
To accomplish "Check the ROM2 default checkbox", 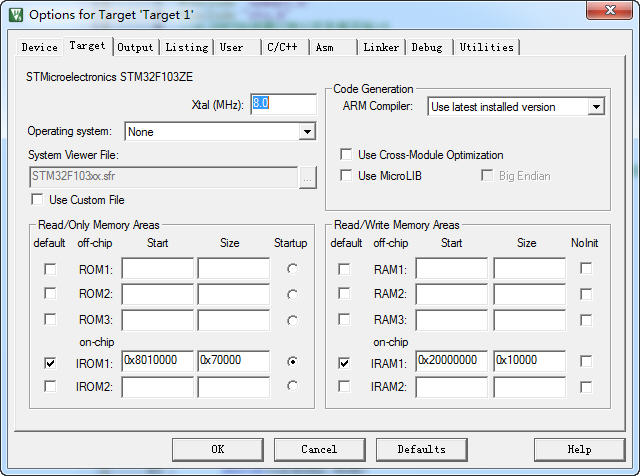I will 50,294.
